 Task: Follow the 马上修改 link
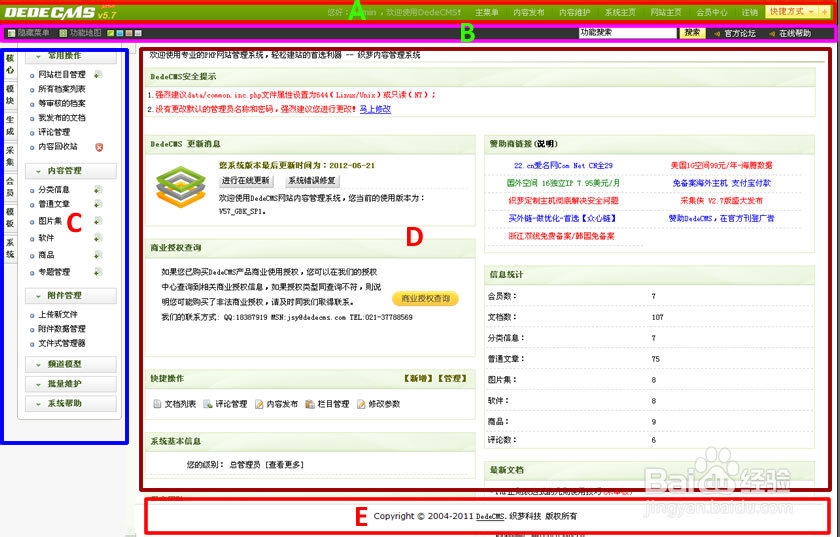click(x=375, y=109)
